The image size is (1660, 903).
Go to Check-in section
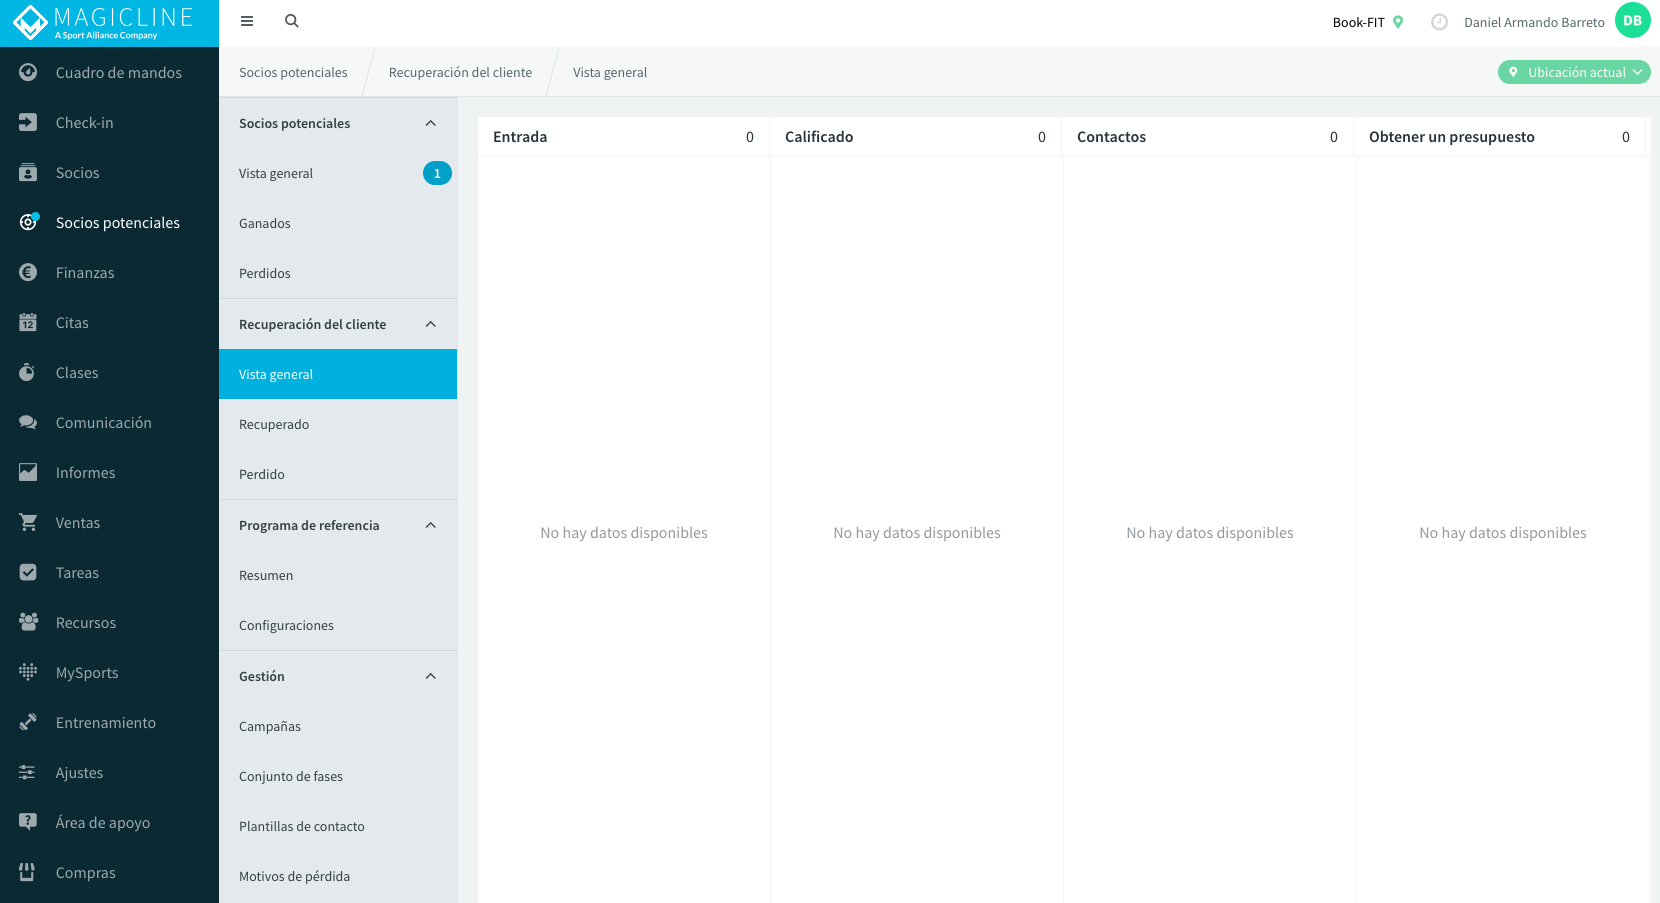click(x=109, y=122)
